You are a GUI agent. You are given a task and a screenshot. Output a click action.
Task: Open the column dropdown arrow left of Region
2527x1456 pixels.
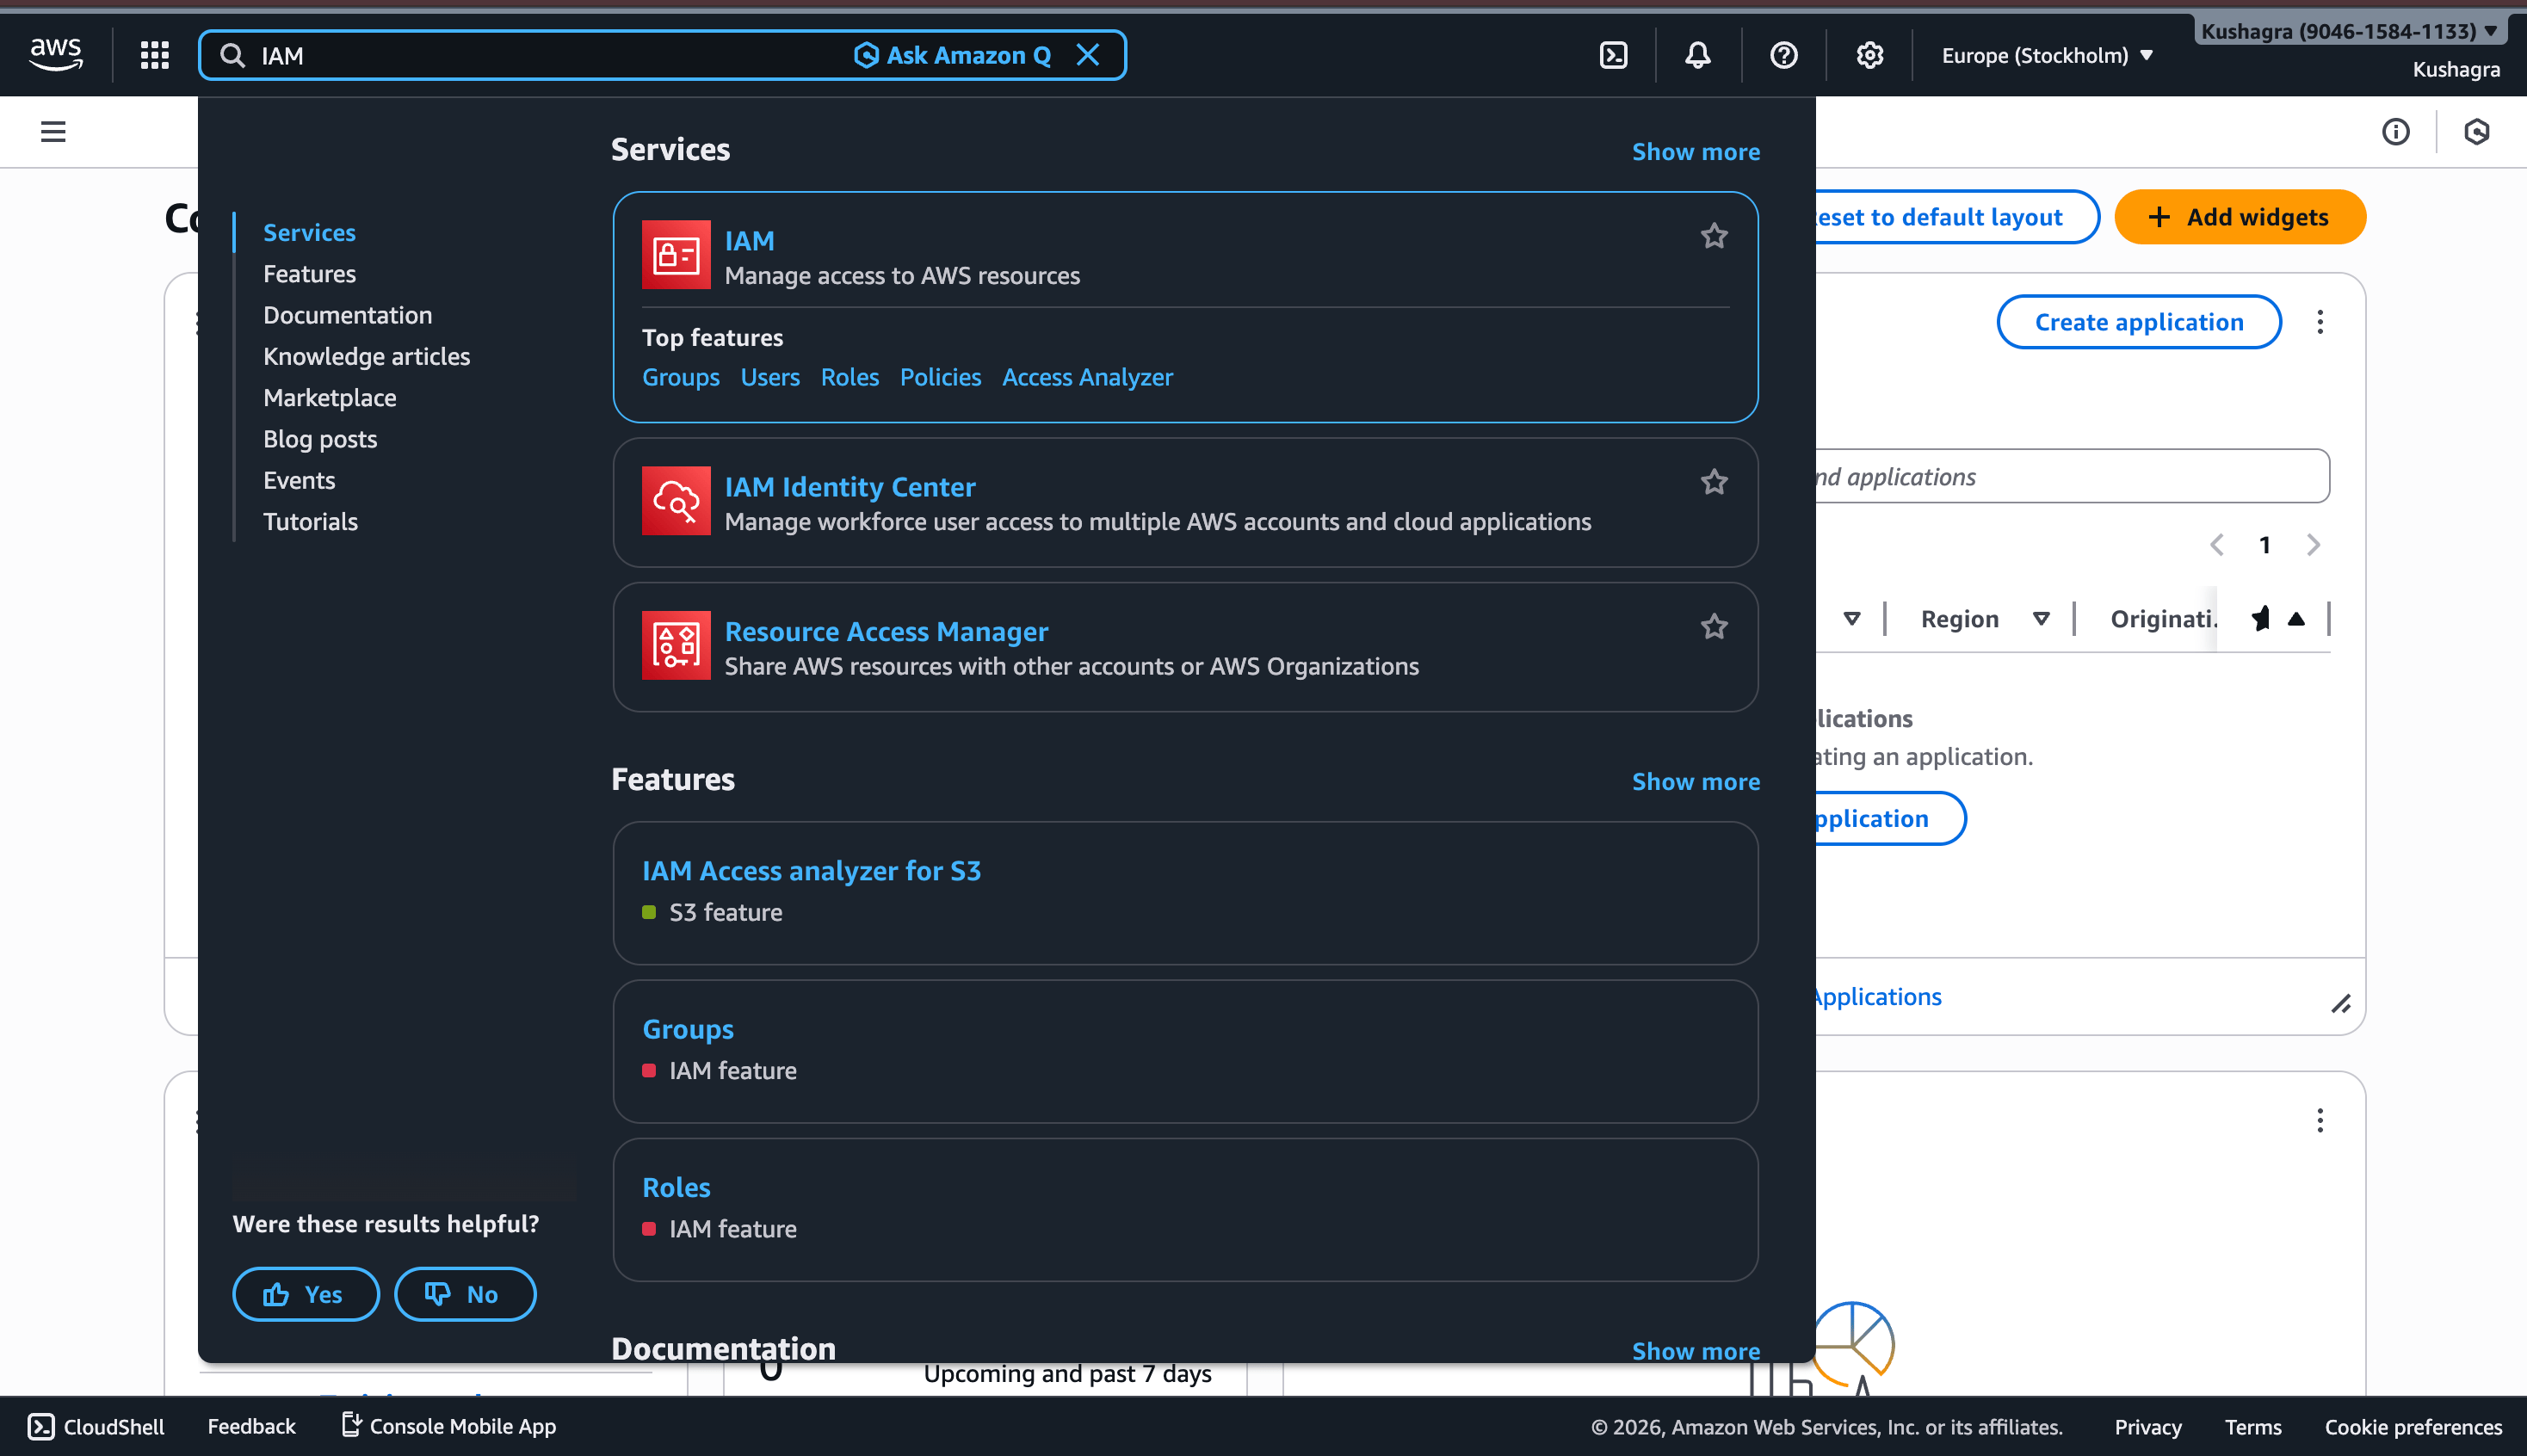point(1852,619)
